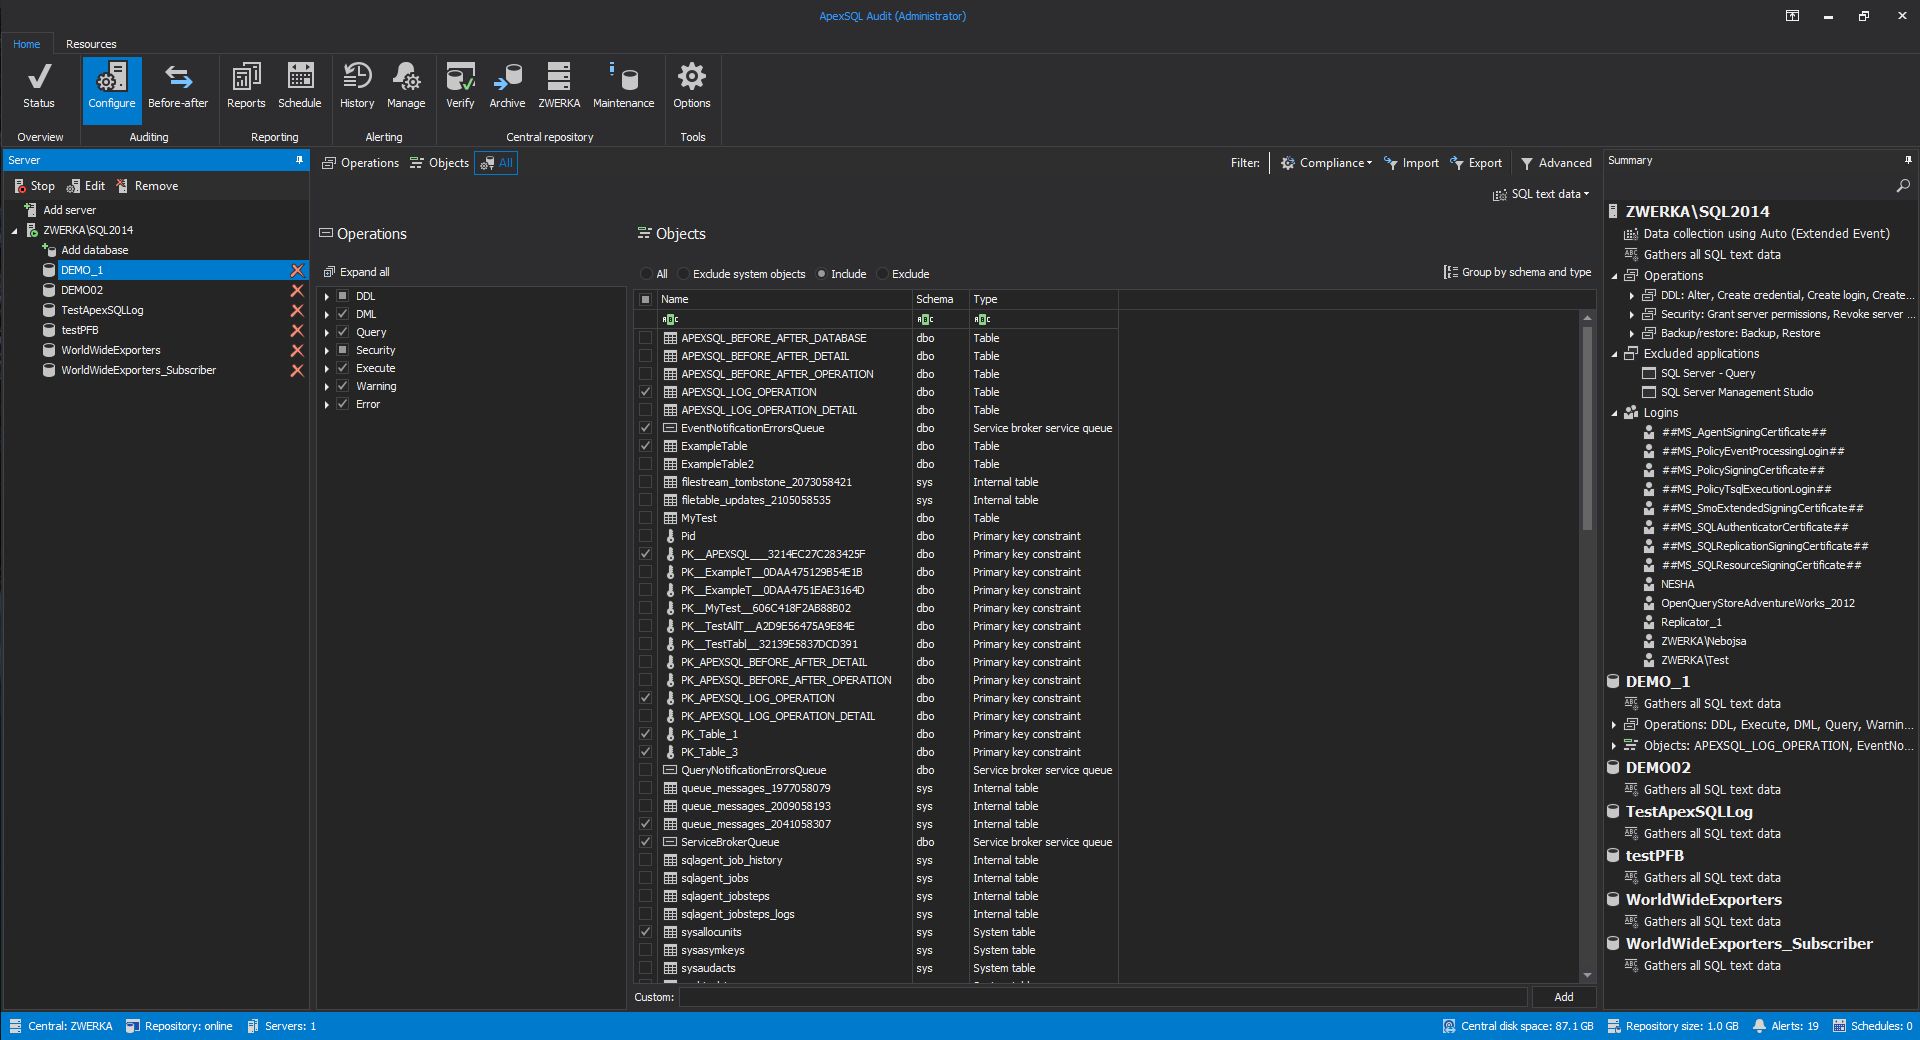Stop the selected server auditing
The height and width of the screenshot is (1040, 1920).
click(35, 186)
